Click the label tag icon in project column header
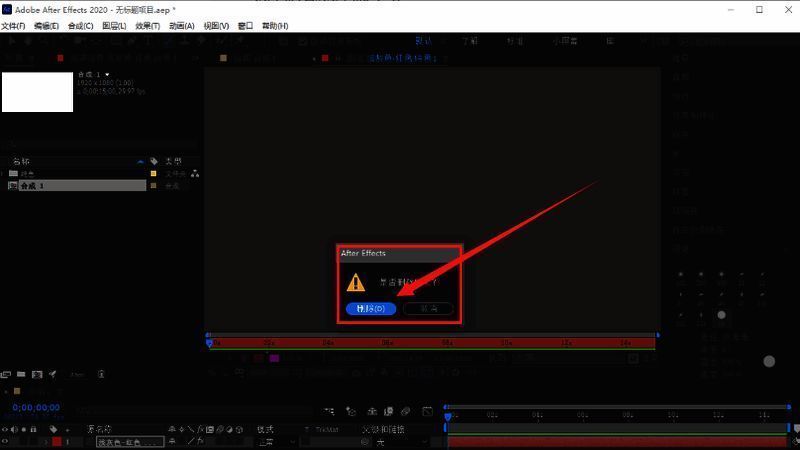This screenshot has height=450, width=800. pos(153,161)
